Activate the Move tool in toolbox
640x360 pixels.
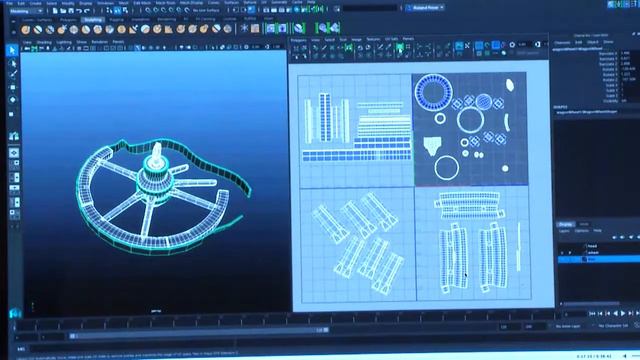(13, 87)
